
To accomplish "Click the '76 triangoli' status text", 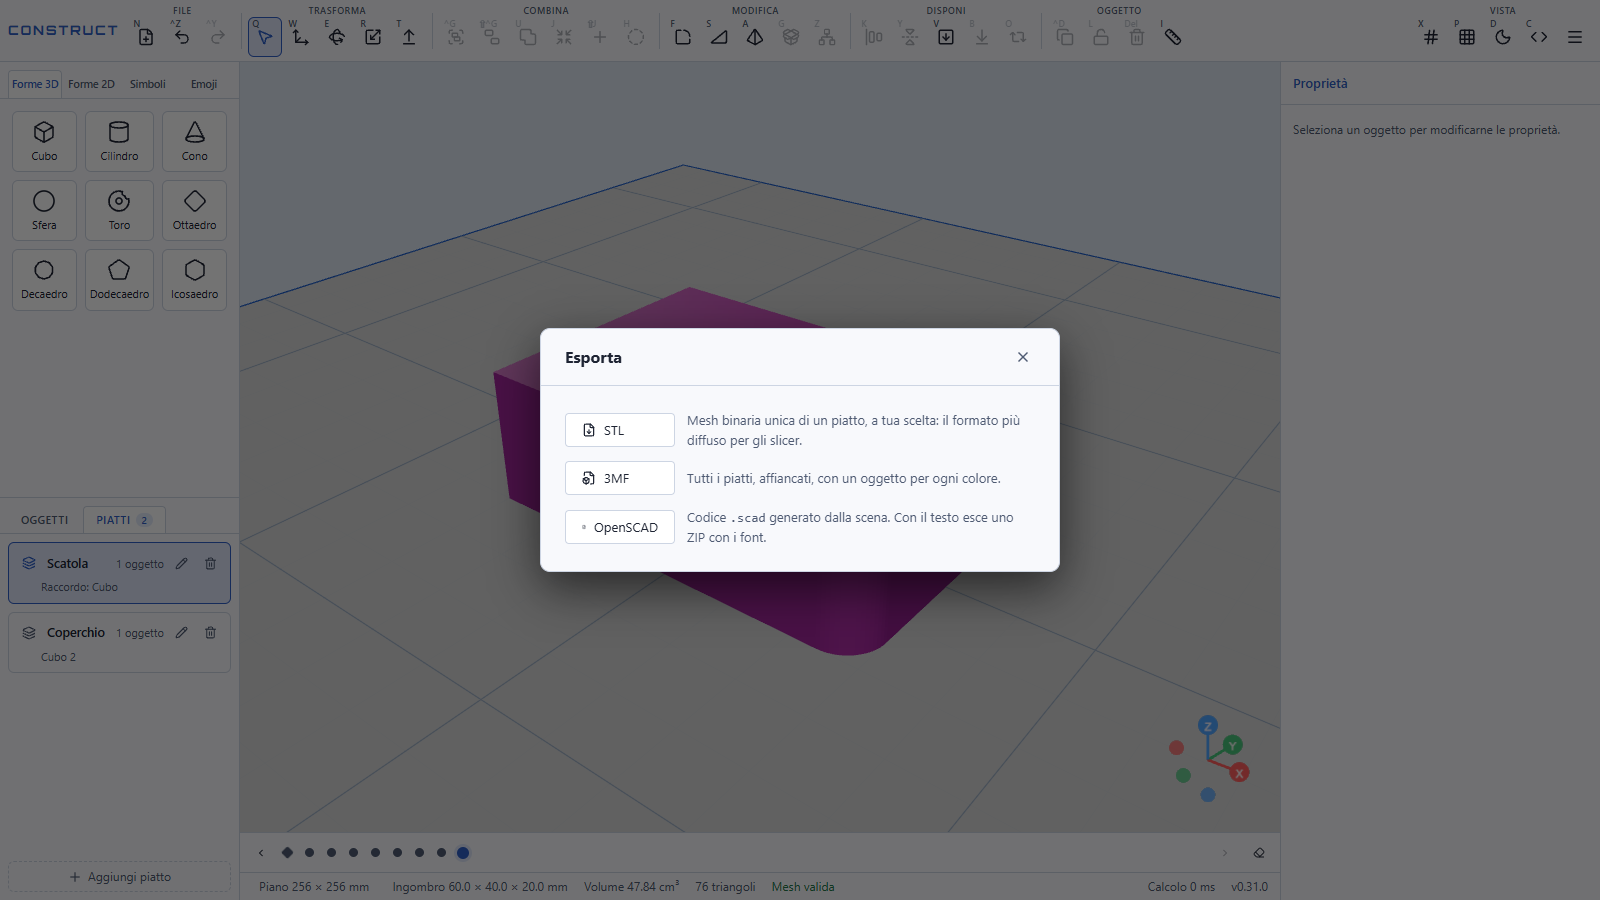I will click(725, 887).
